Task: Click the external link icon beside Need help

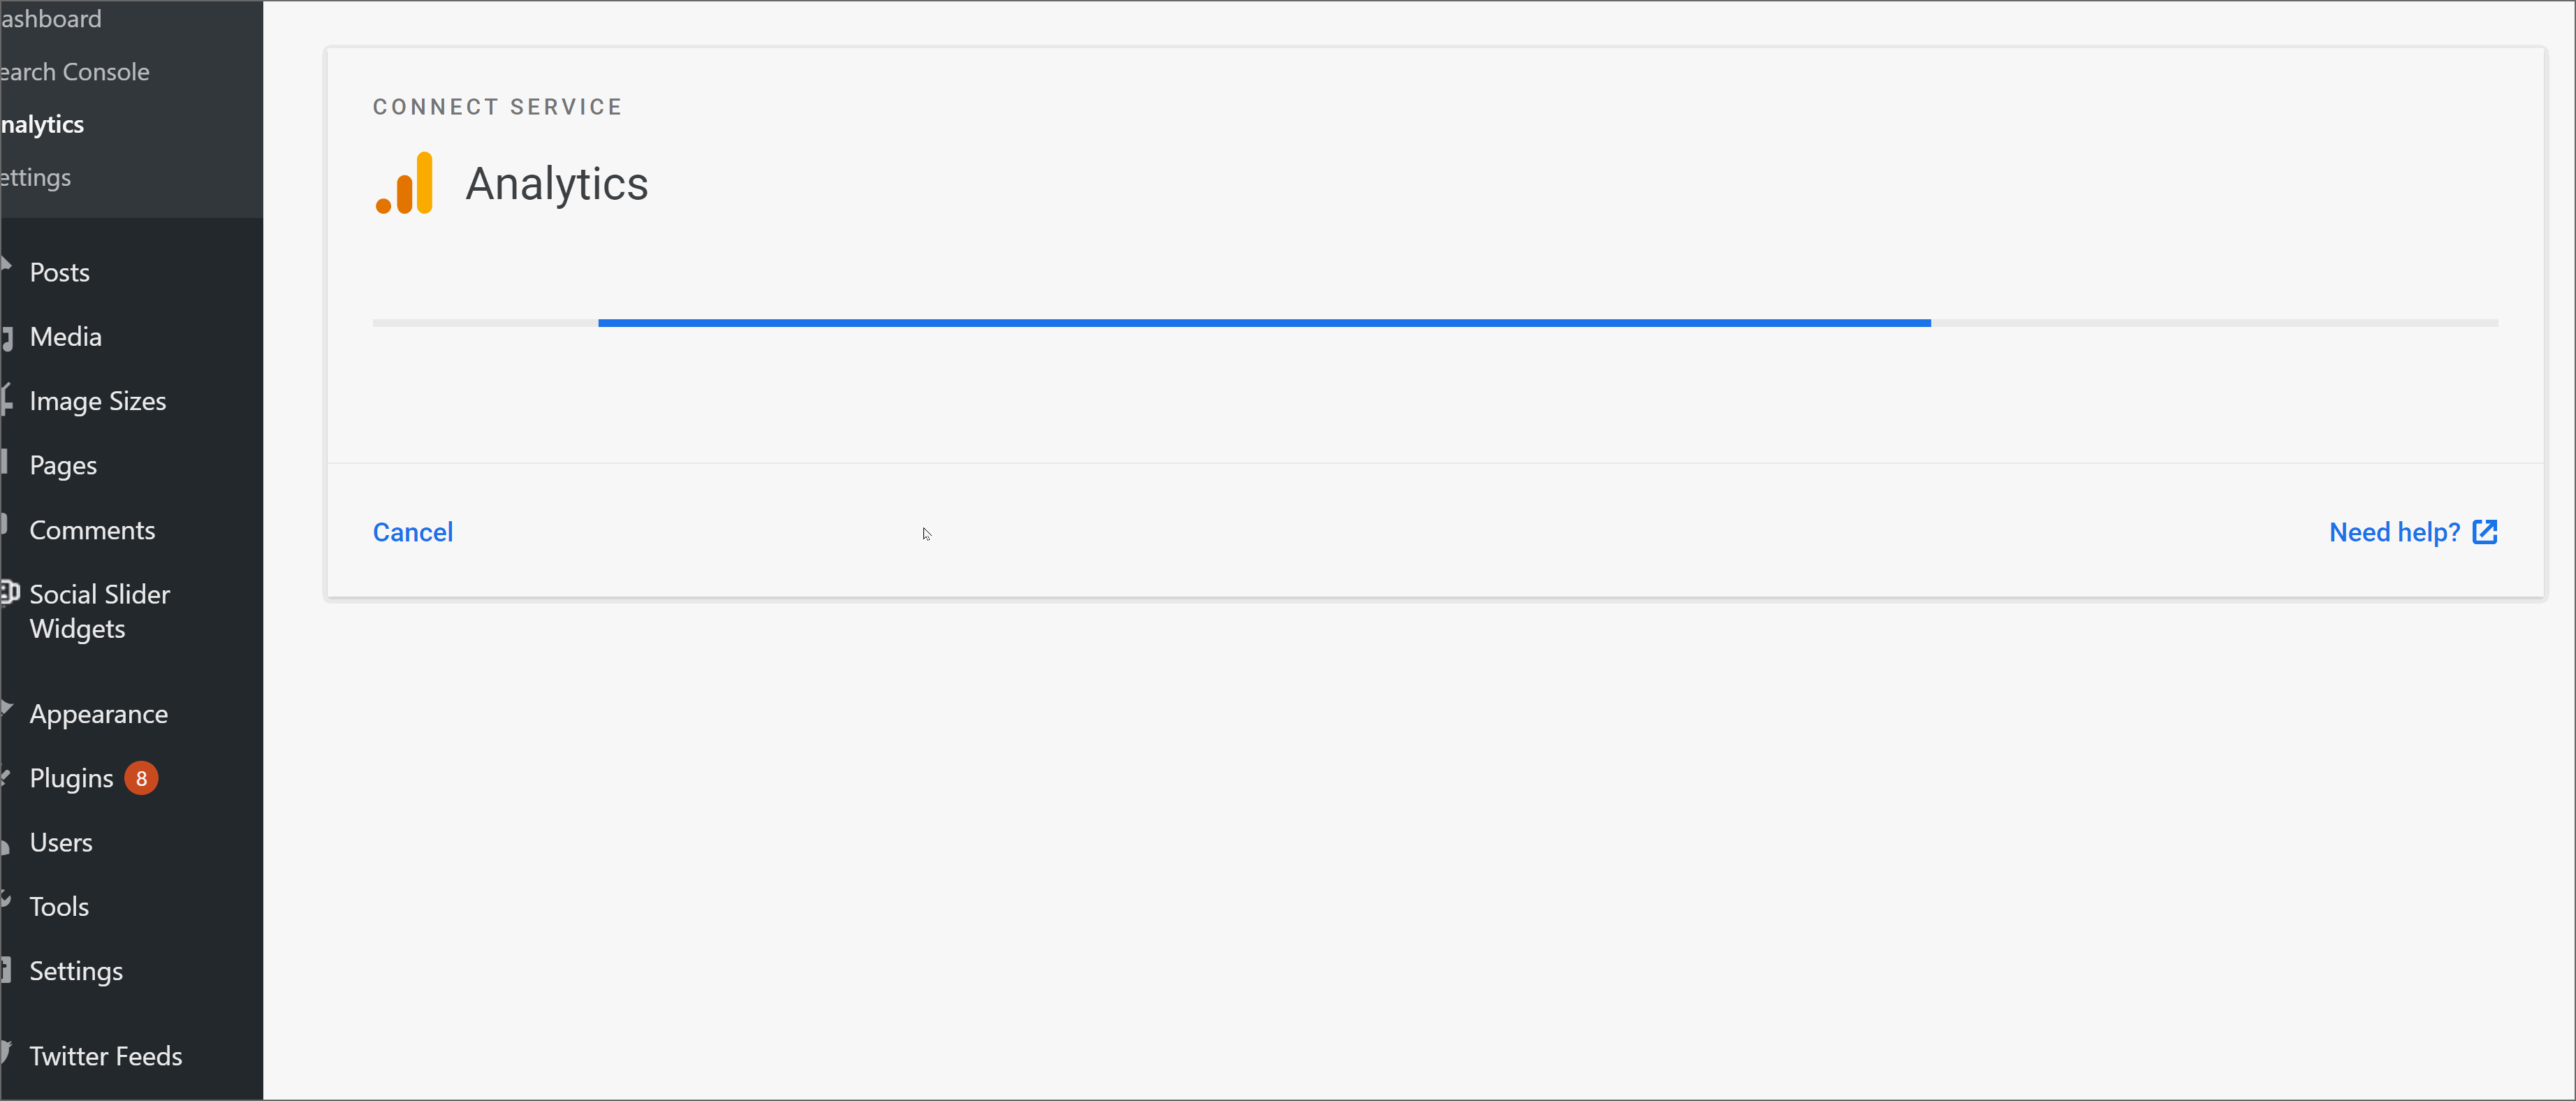Action: click(x=2486, y=532)
